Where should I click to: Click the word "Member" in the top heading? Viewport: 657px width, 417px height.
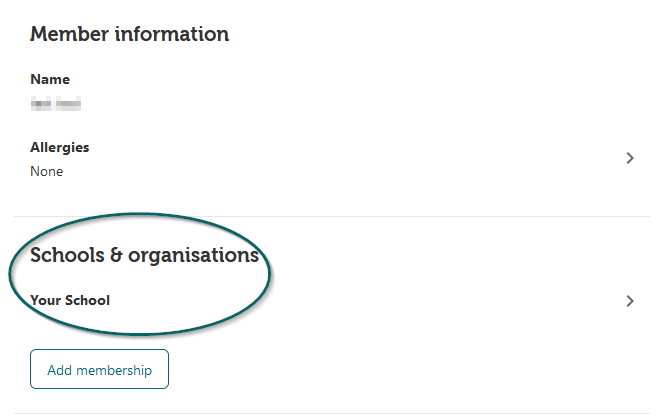tap(69, 34)
